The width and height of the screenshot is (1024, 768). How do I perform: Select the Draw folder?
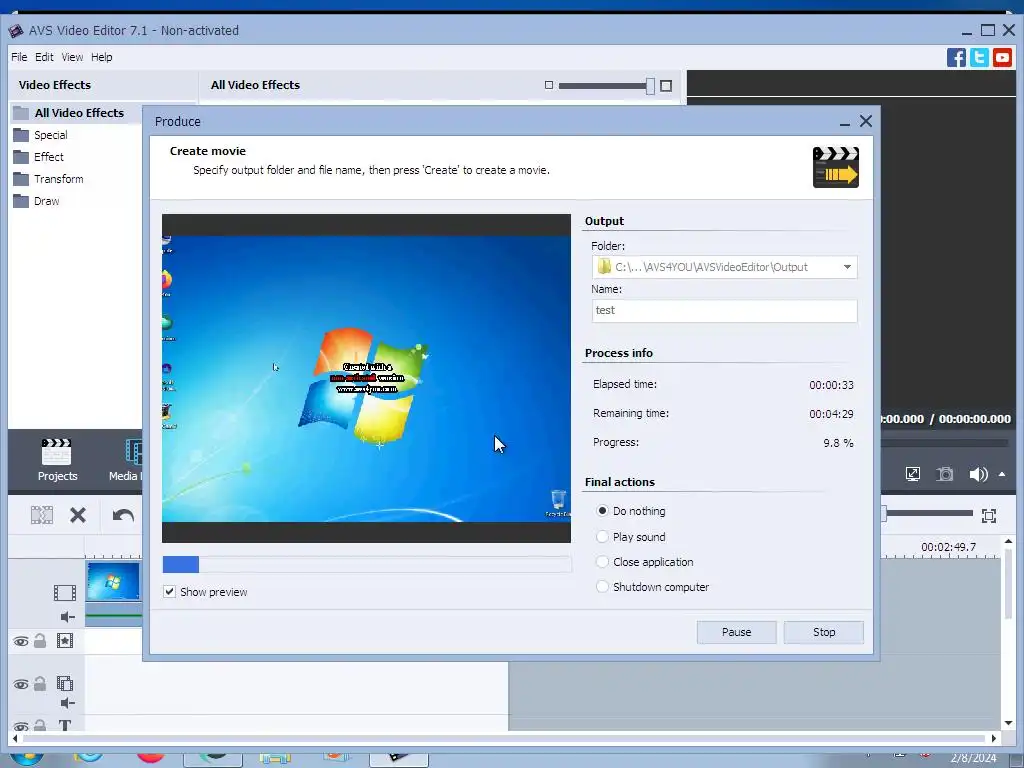coord(46,201)
